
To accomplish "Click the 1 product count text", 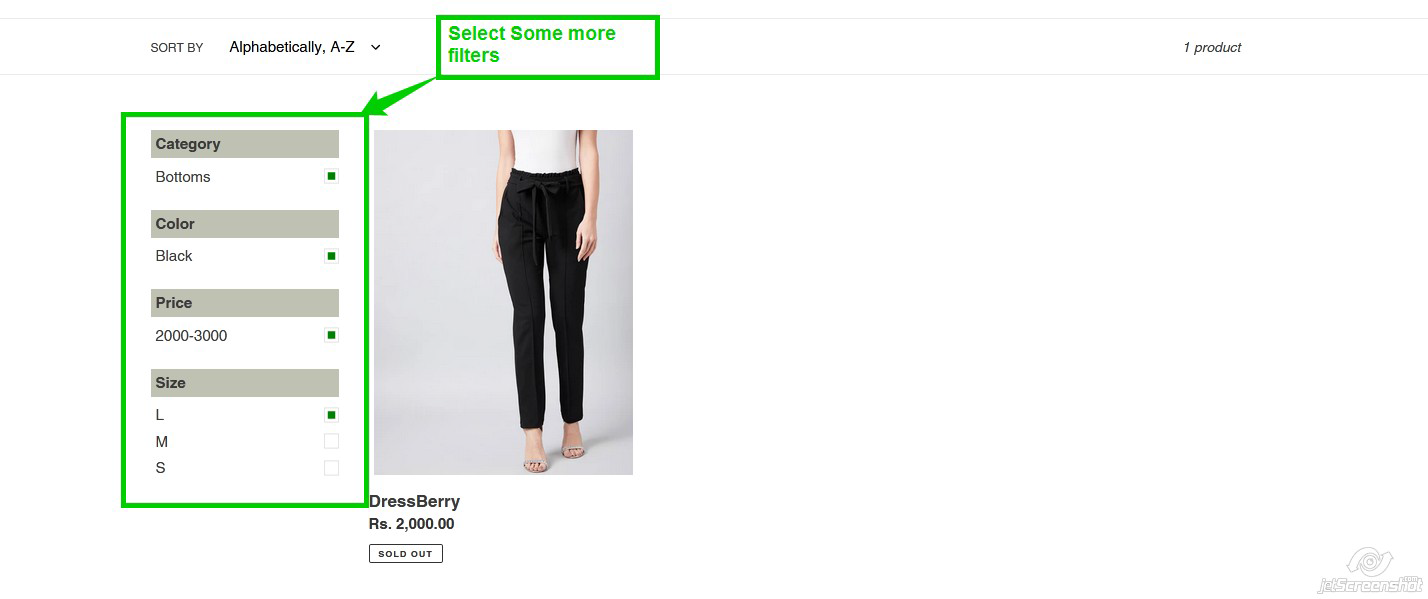I will 1211,47.
